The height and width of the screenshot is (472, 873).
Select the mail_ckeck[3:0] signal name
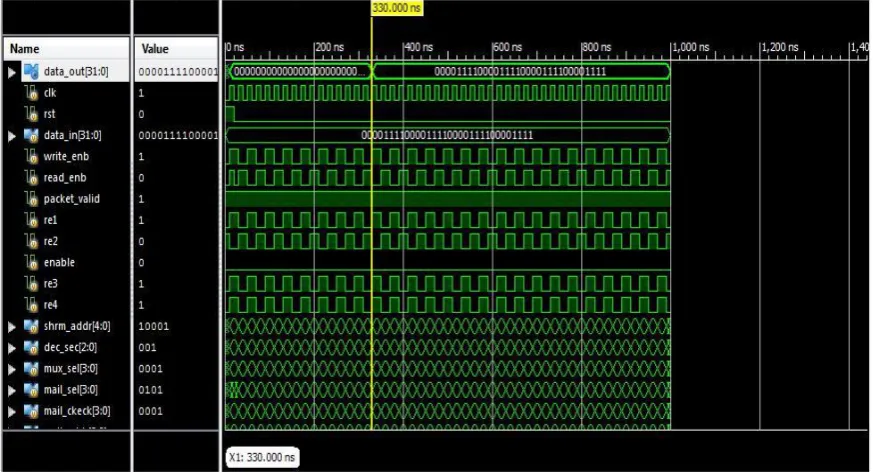point(77,411)
